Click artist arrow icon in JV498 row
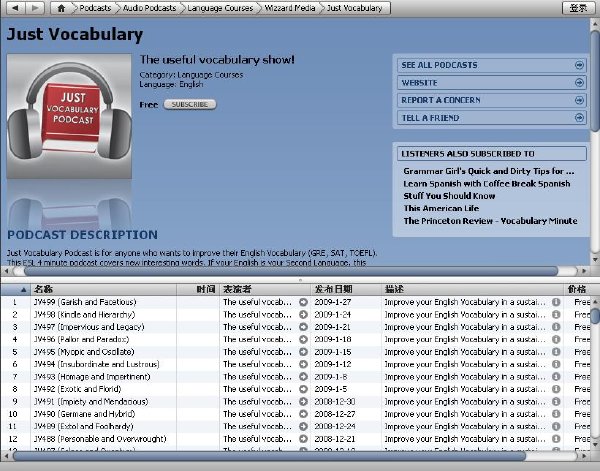This screenshot has width=600, height=471. pos(303,315)
